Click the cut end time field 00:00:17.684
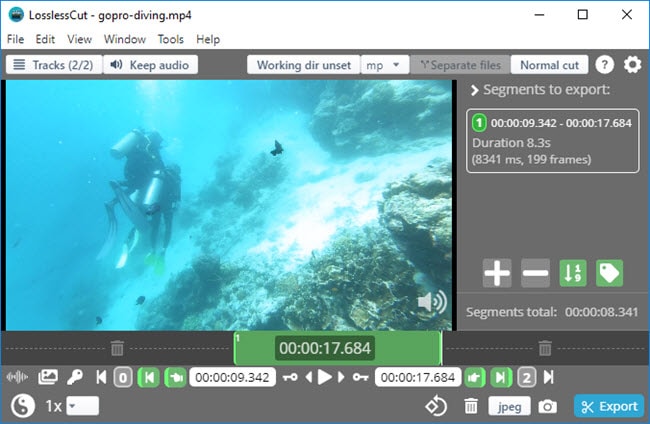The height and width of the screenshot is (424, 650). click(x=418, y=377)
